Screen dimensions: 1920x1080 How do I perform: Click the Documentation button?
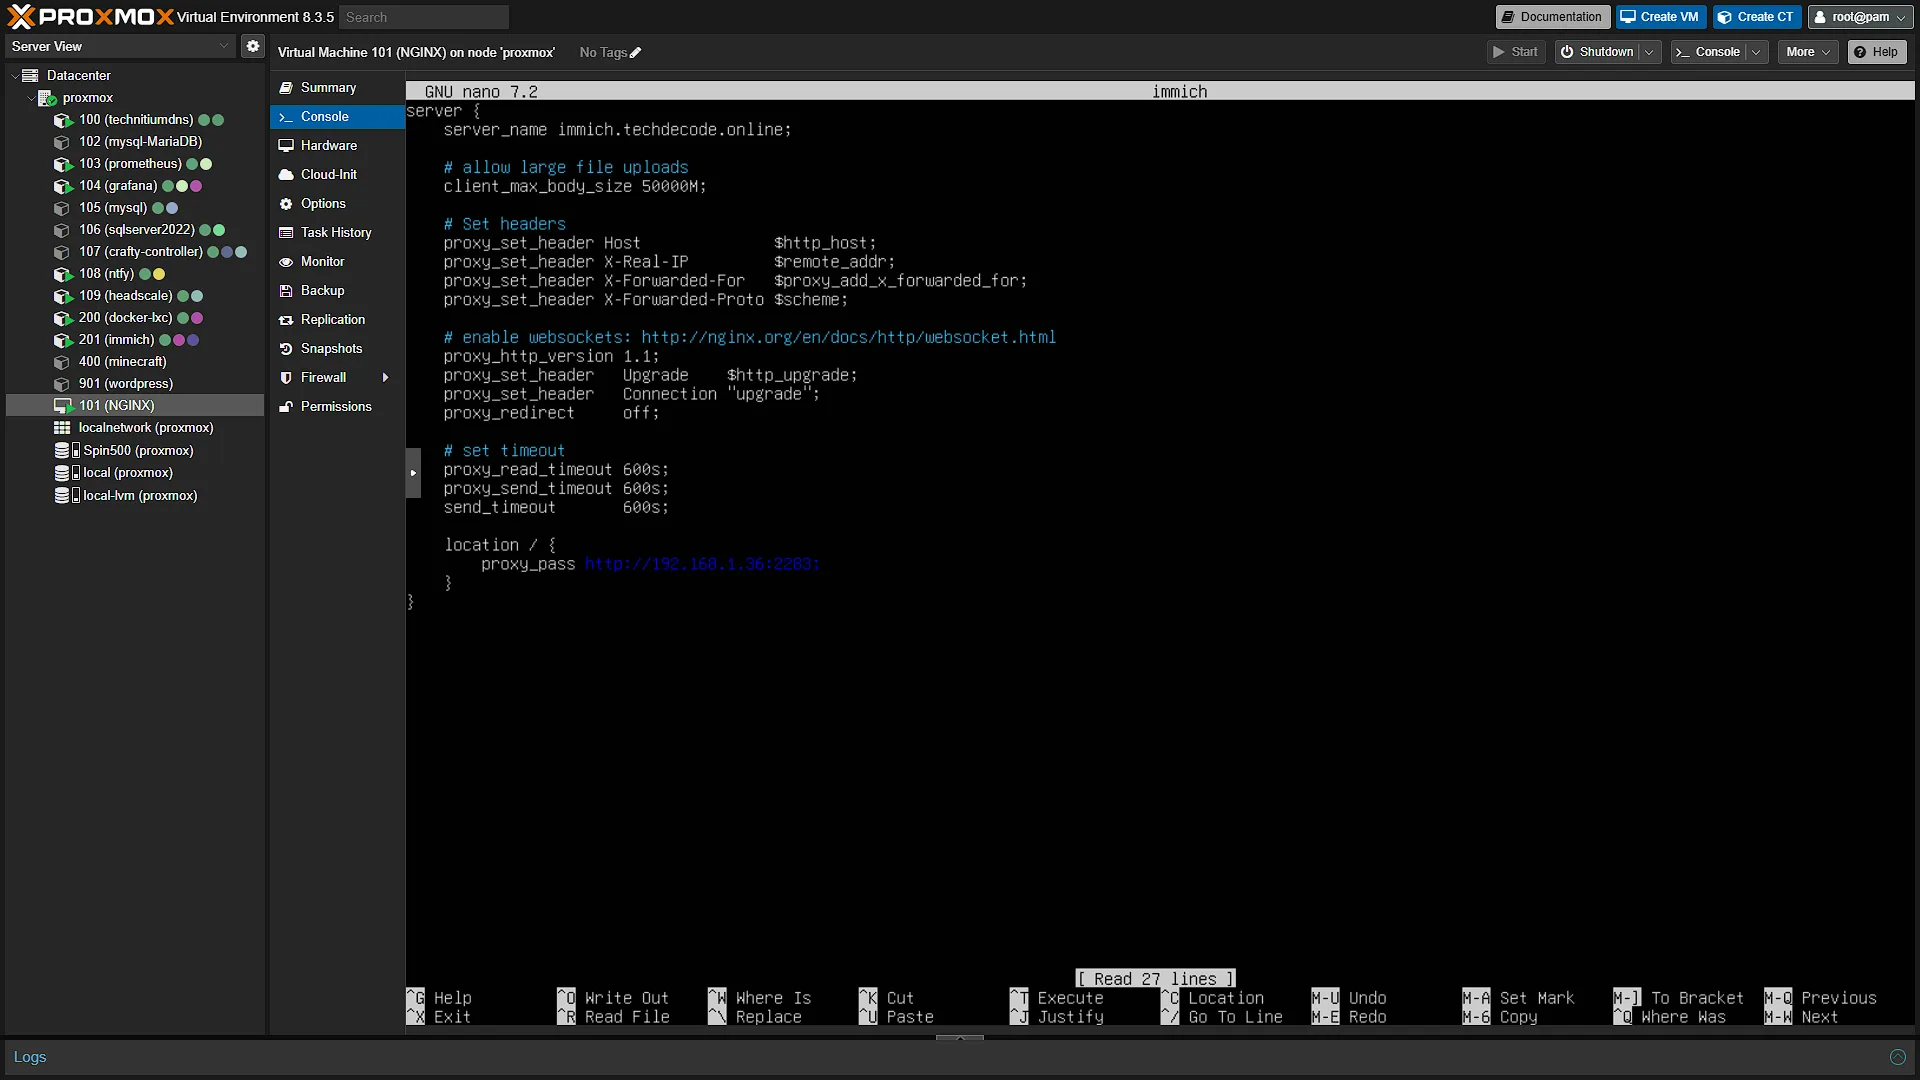click(x=1552, y=17)
